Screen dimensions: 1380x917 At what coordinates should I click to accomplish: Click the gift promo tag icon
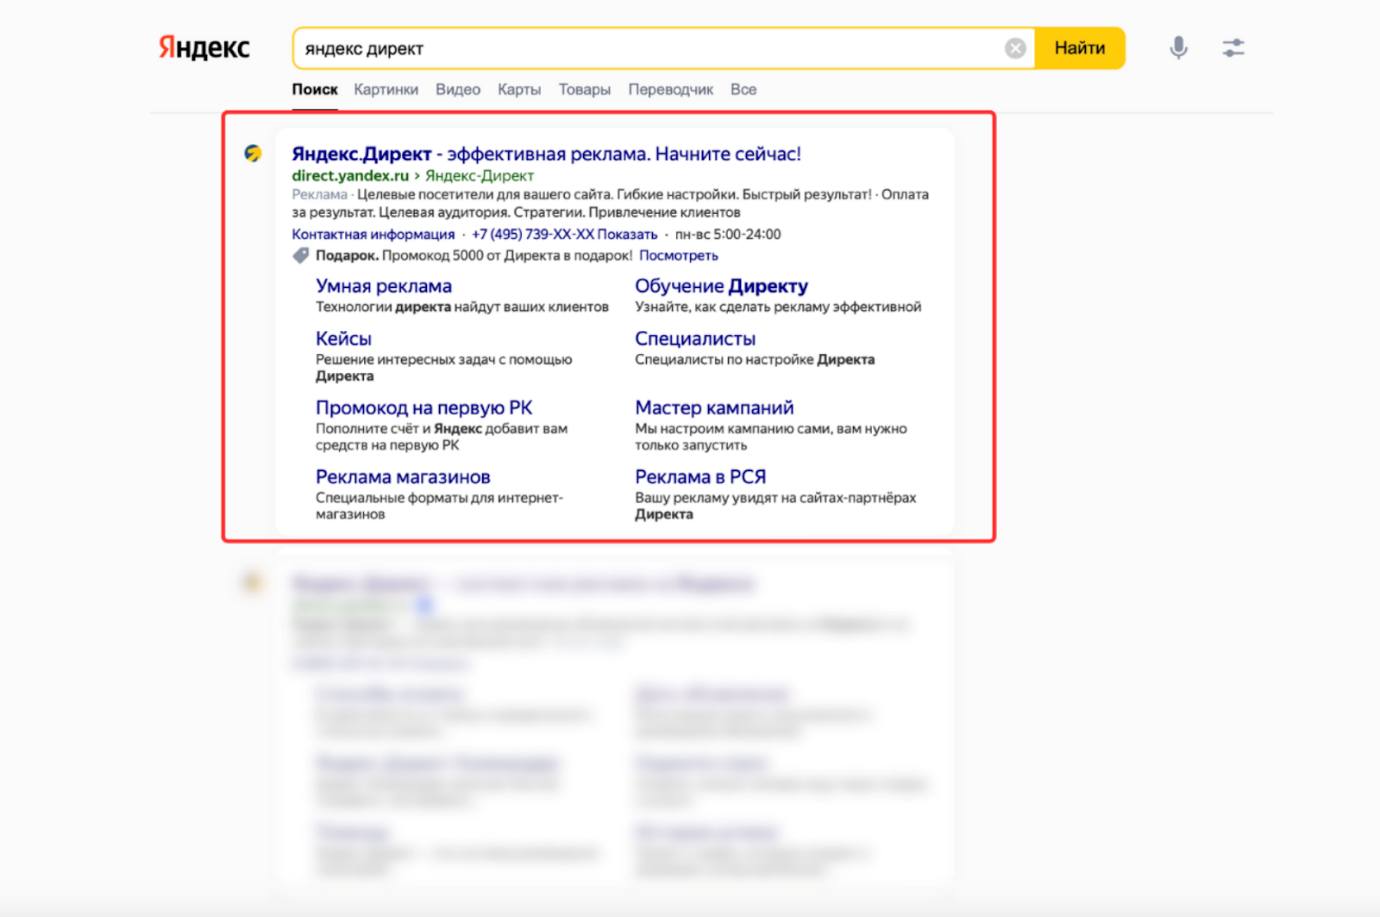300,256
